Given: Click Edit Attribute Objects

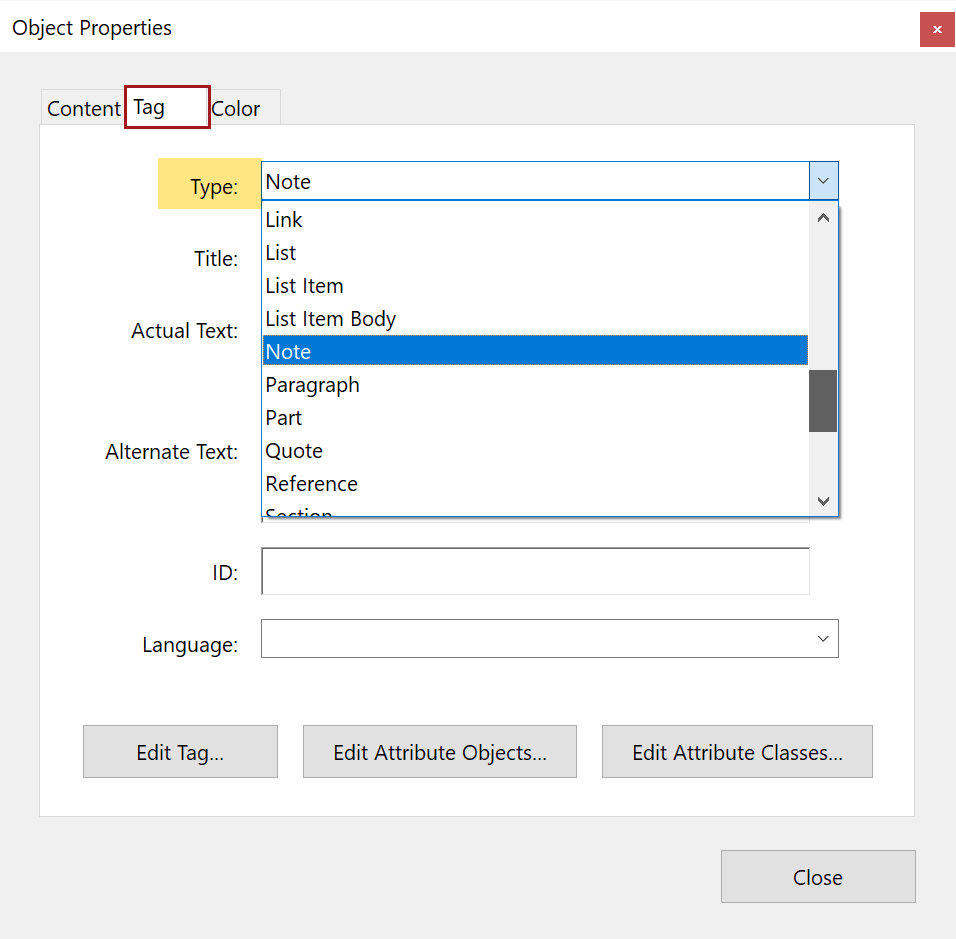Looking at the screenshot, I should tap(439, 751).
